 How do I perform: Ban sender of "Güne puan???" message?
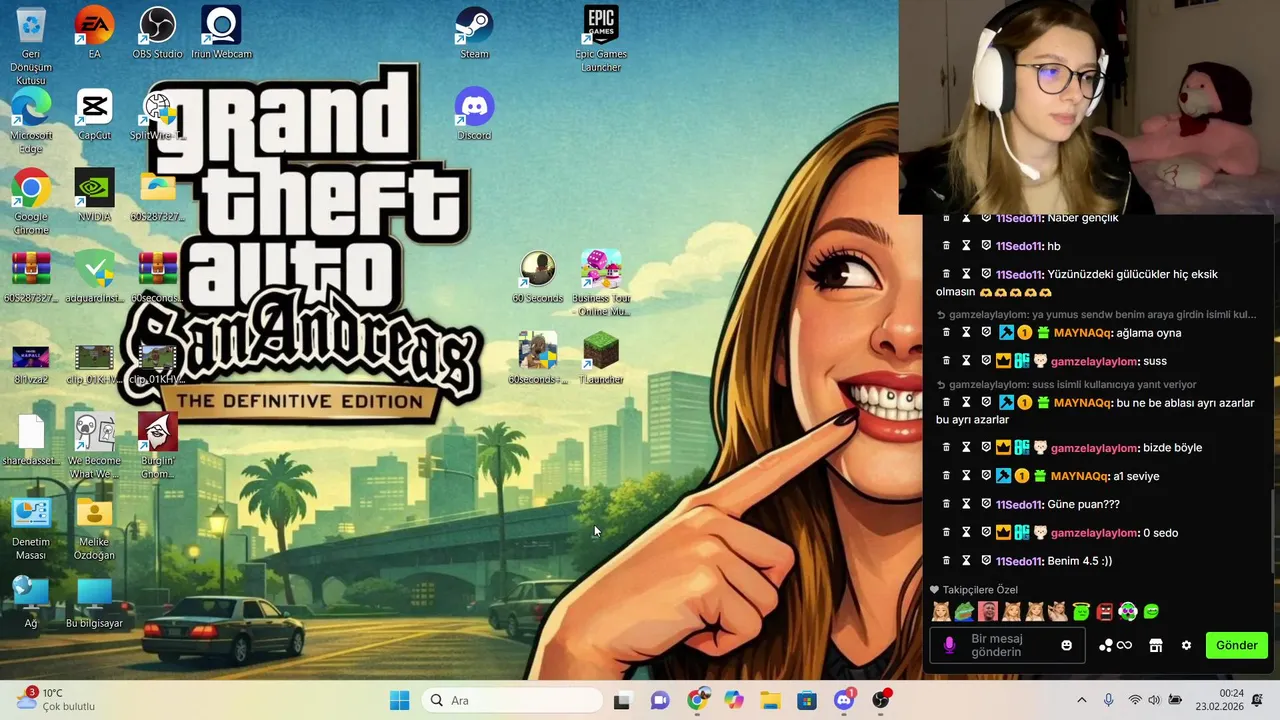coord(986,504)
